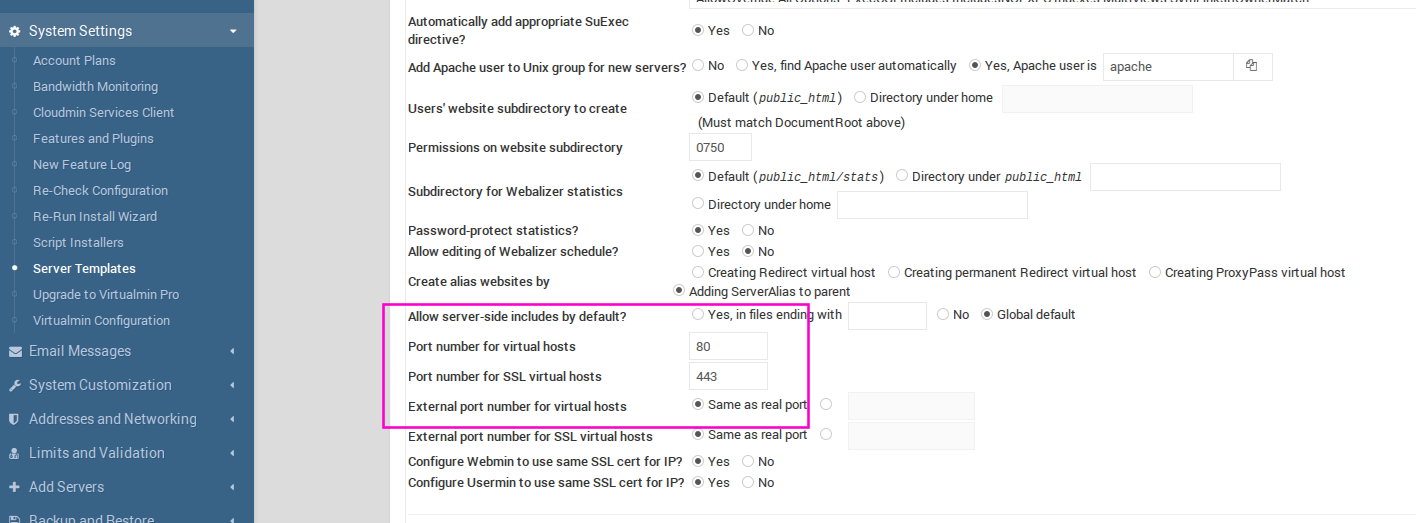This screenshot has width=1416, height=523.
Task: Go to Virtualmin Configuration link
Action: pos(101,320)
